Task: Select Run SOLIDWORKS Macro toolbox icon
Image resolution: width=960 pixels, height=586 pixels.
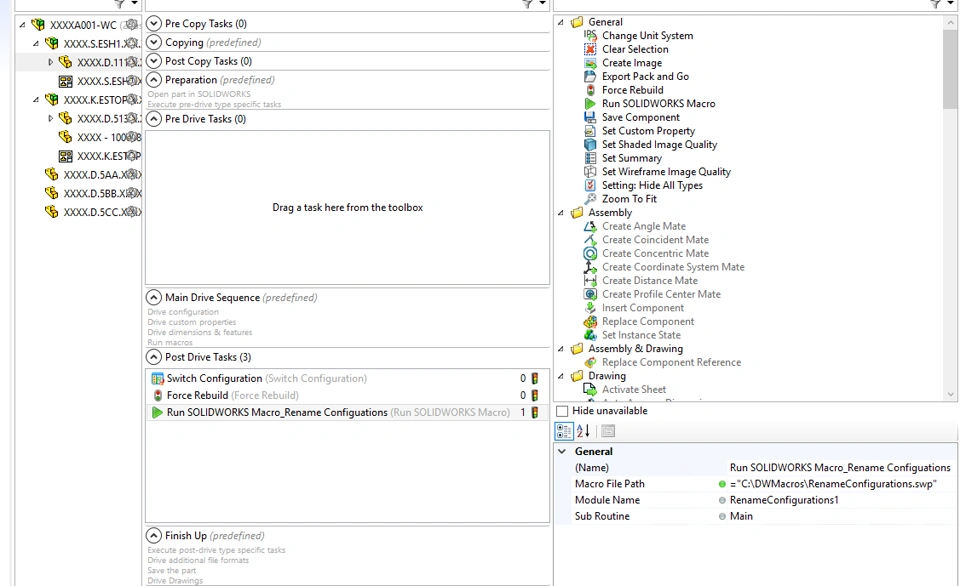Action: 590,103
